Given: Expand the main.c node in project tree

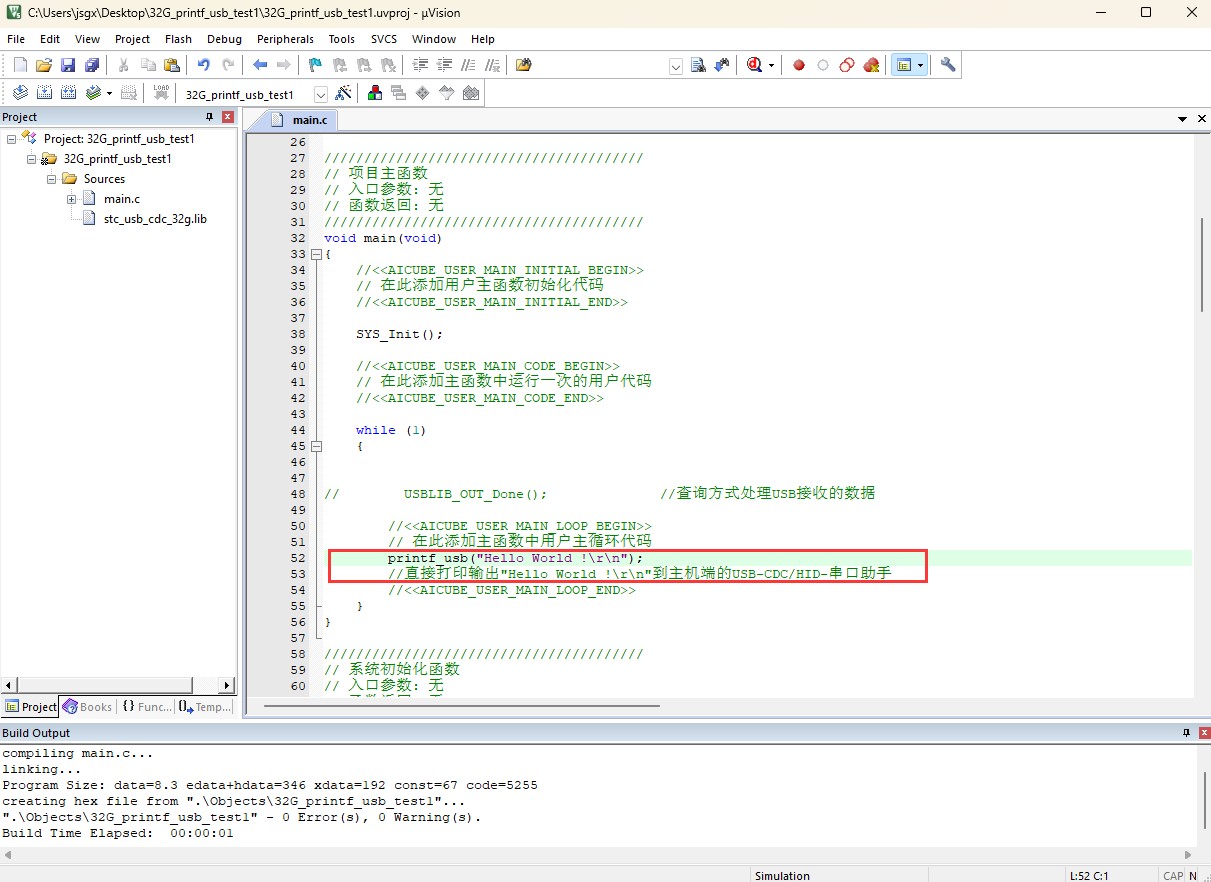Looking at the screenshot, I should [71, 199].
